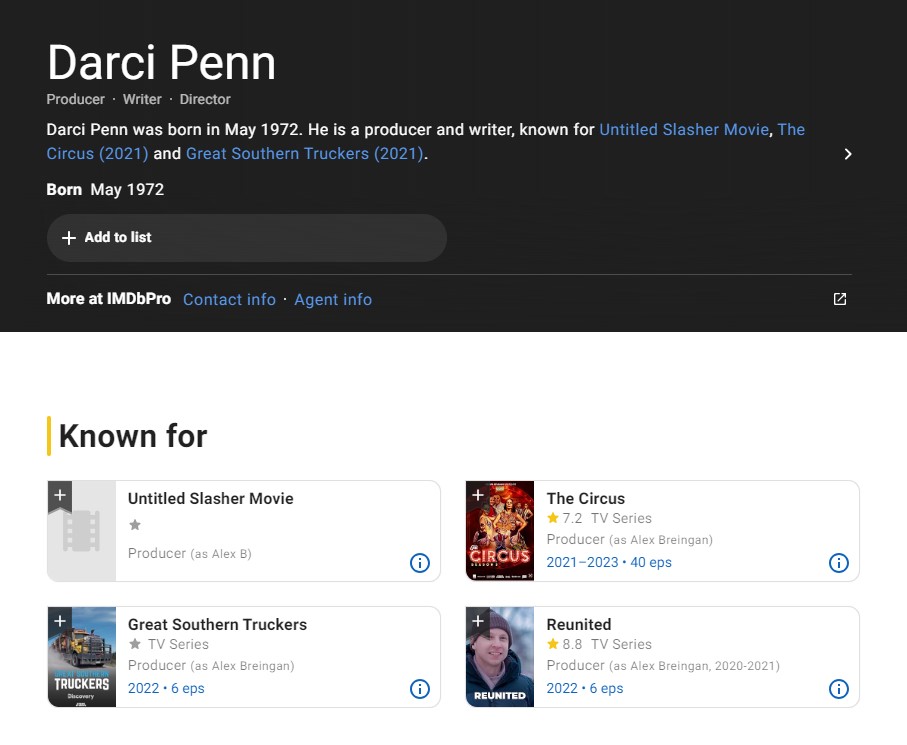
Task: Click The Circus 7.2 star rating
Action: [x=565, y=518]
